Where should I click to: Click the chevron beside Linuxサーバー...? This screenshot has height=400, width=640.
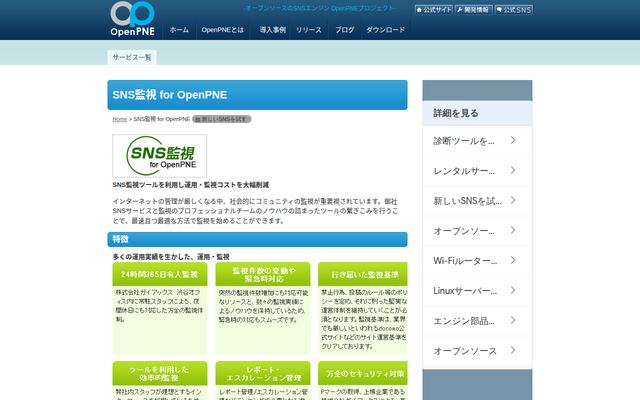click(x=513, y=290)
